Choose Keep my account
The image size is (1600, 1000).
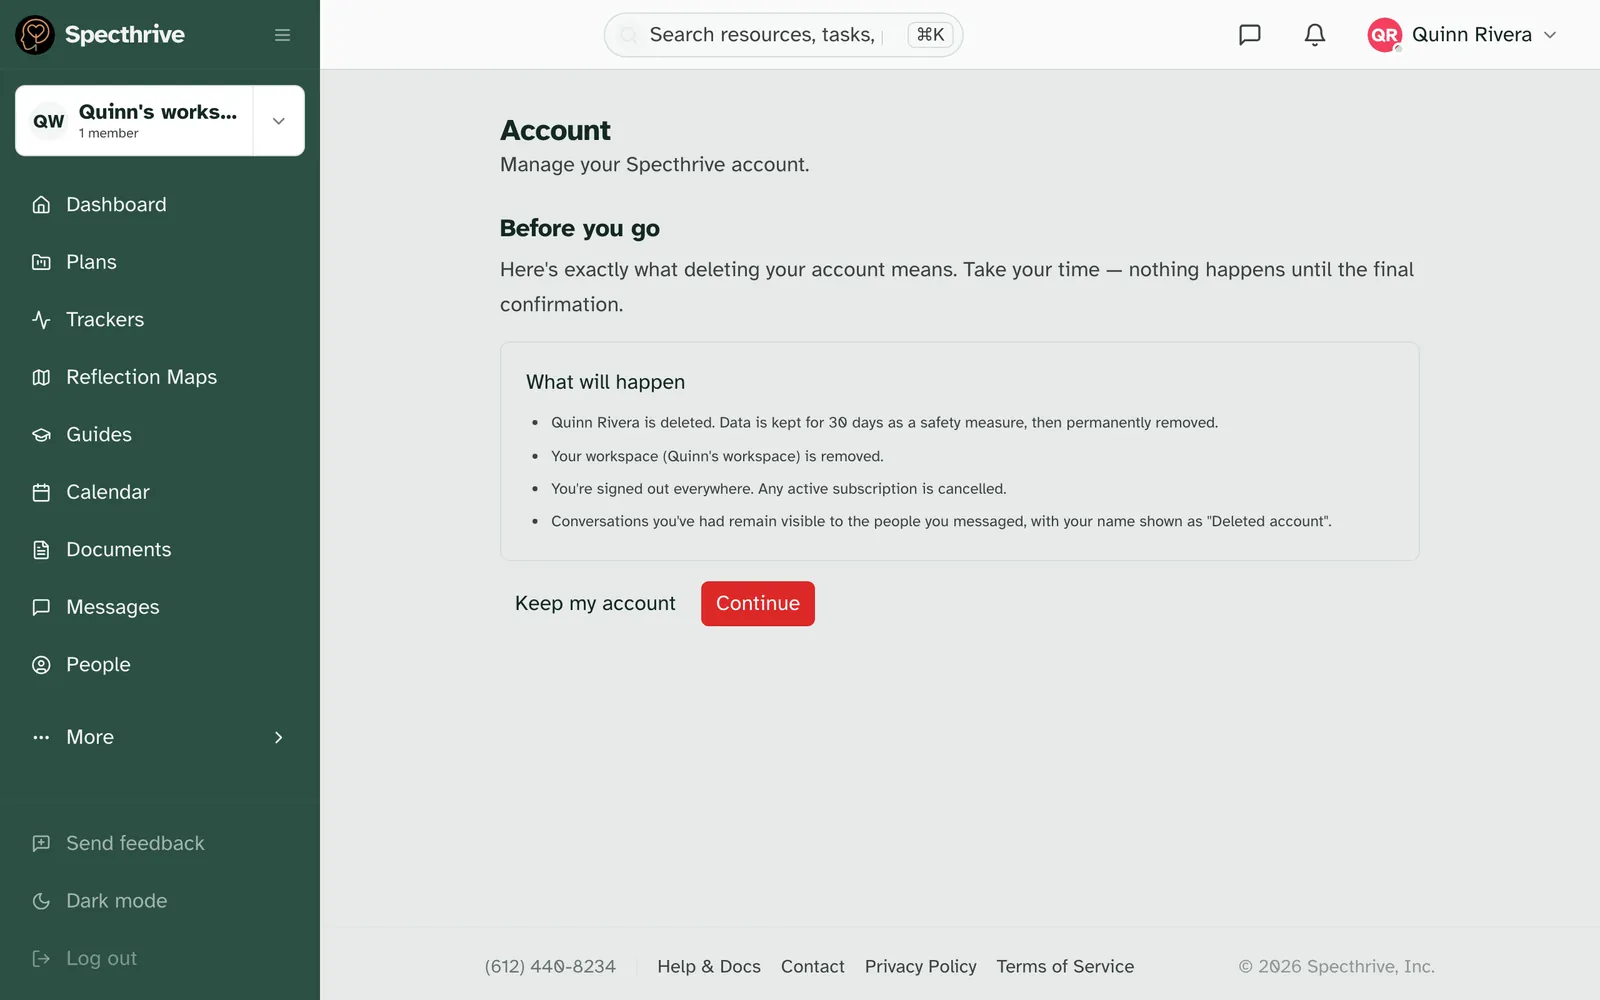[x=595, y=604]
